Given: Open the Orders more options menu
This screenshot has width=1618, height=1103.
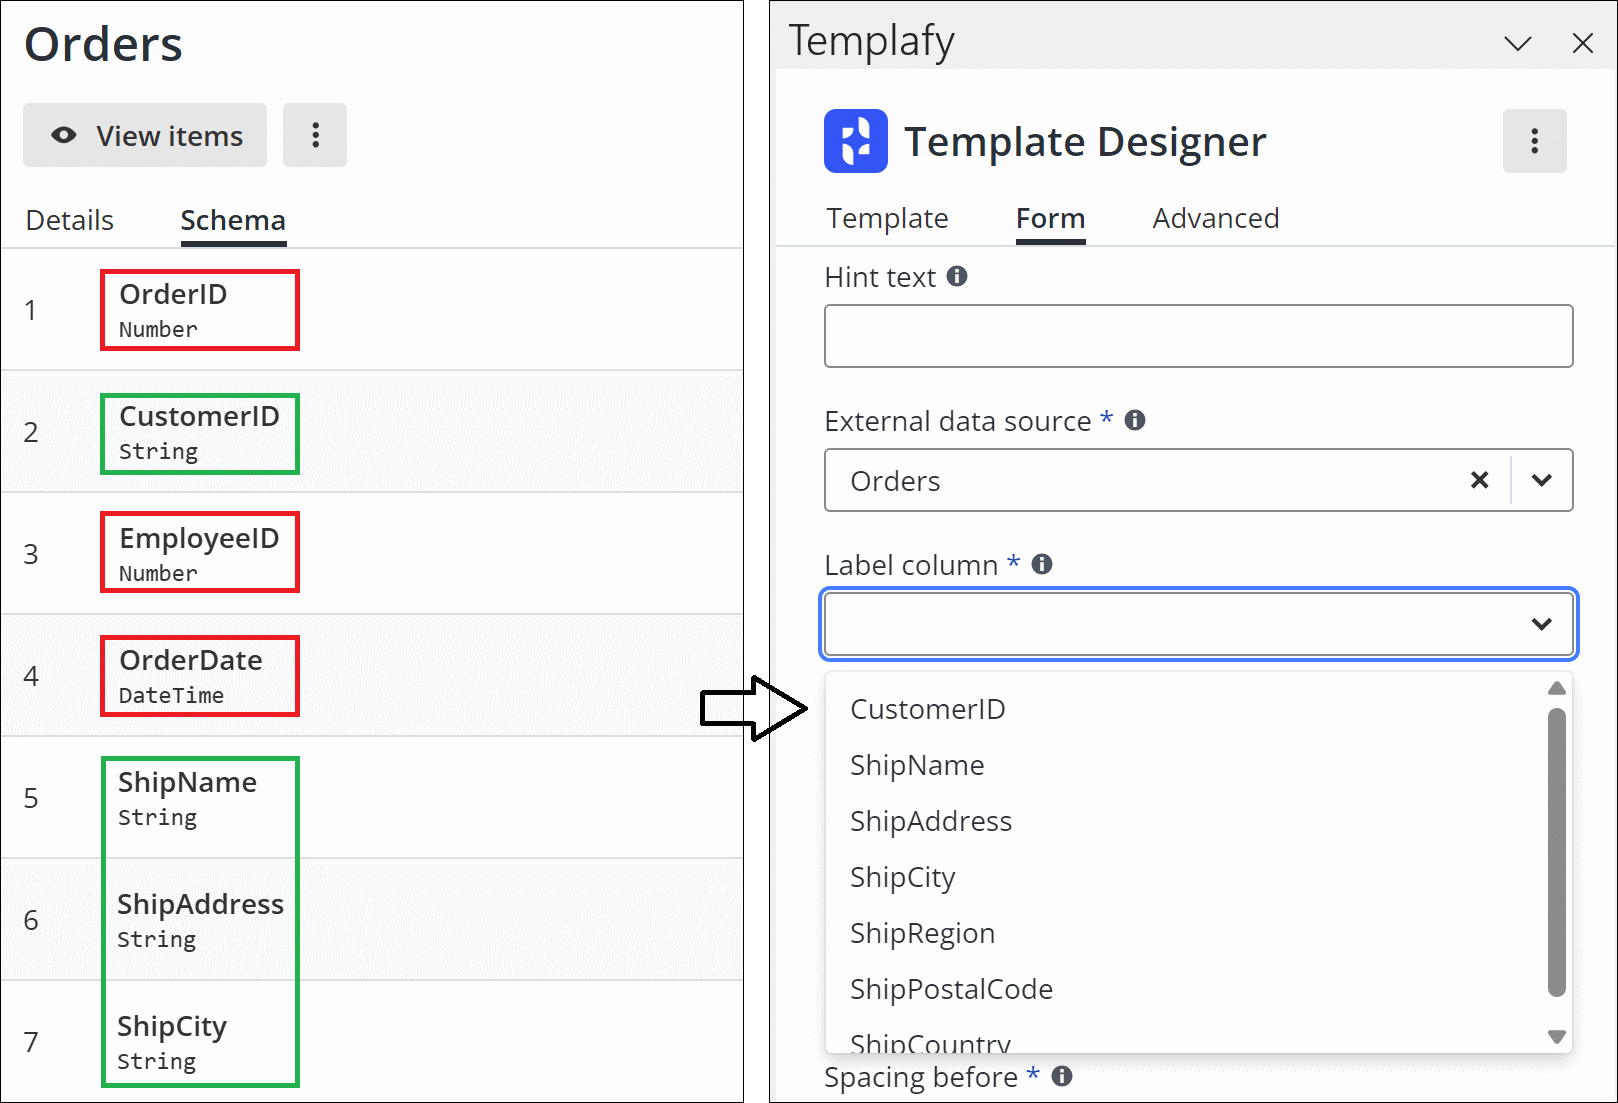Looking at the screenshot, I should tap(315, 135).
